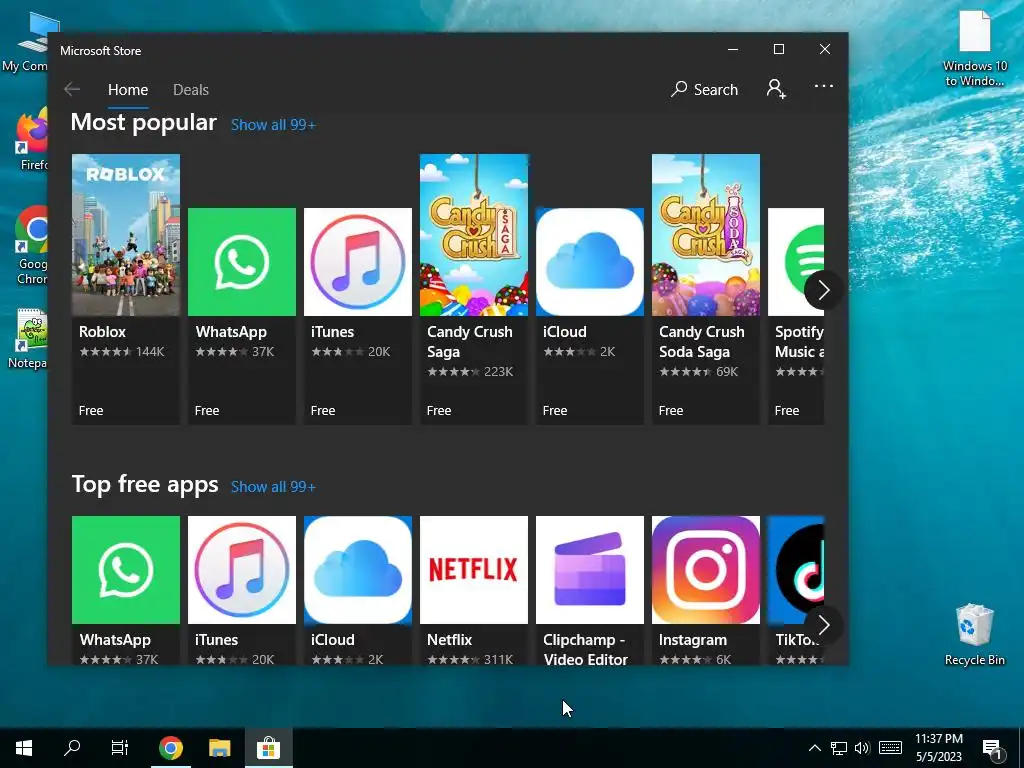Viewport: 1024px width, 768px height.
Task: Open the Candy Crush Soda Saga tile
Action: 706,289
